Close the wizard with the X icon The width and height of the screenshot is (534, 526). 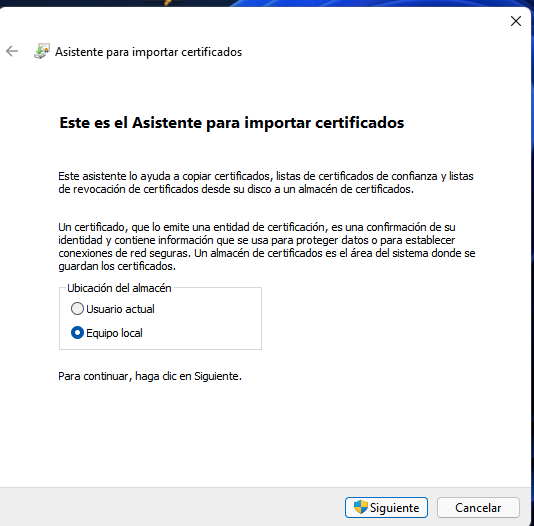coord(516,21)
